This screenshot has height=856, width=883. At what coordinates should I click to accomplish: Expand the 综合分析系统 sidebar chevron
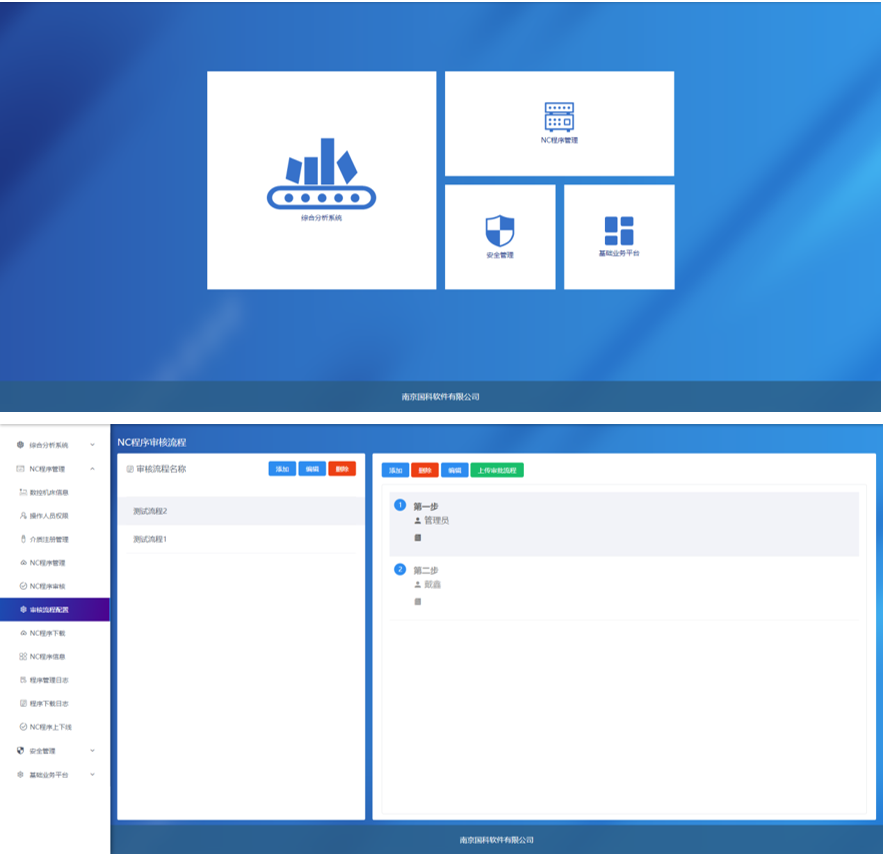coord(93,445)
